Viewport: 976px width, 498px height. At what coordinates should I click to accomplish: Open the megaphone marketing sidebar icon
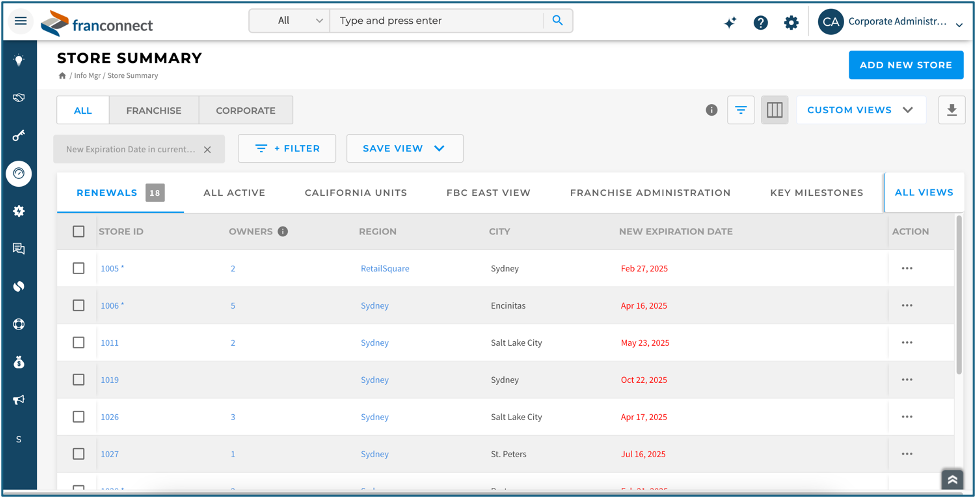tap(19, 400)
